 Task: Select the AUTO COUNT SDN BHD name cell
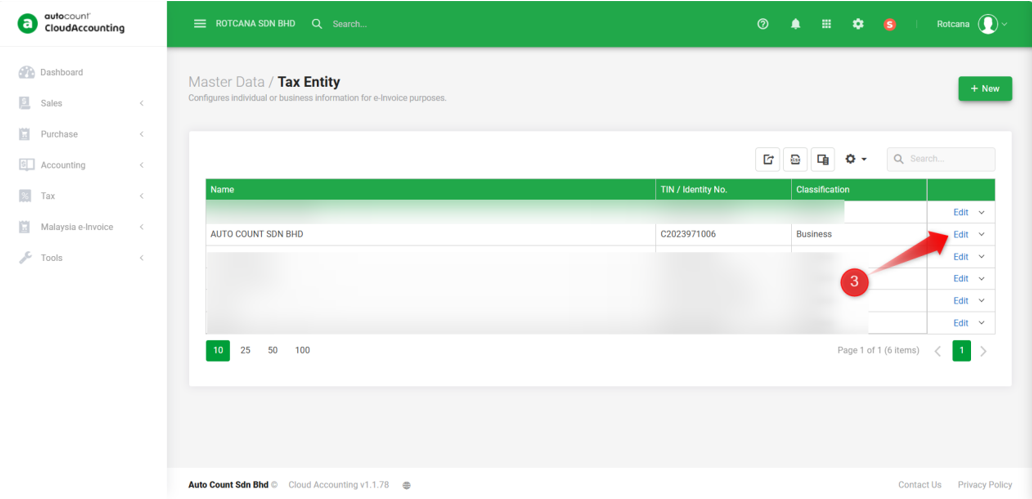[x=430, y=234]
